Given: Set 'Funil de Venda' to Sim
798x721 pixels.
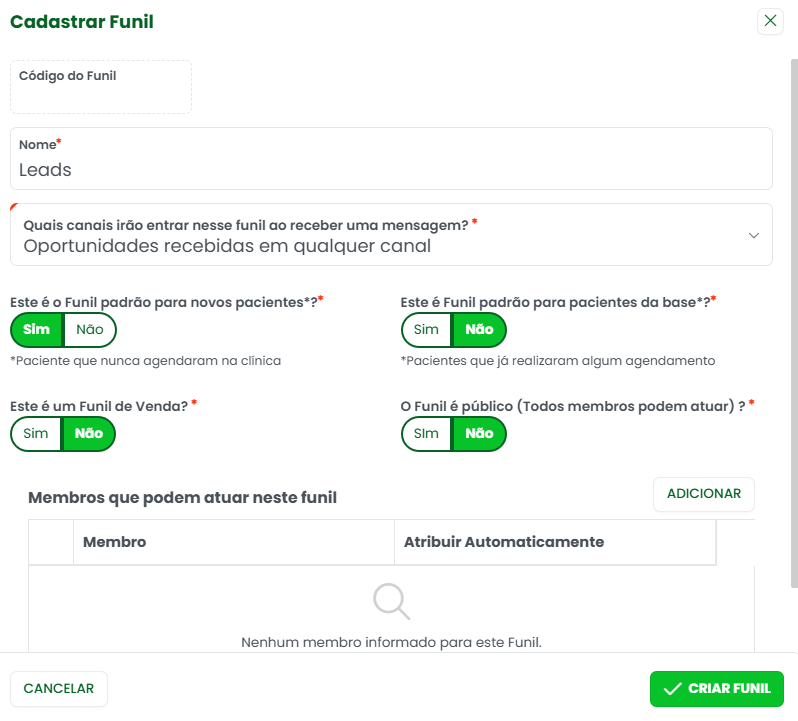Looking at the screenshot, I should click(36, 434).
